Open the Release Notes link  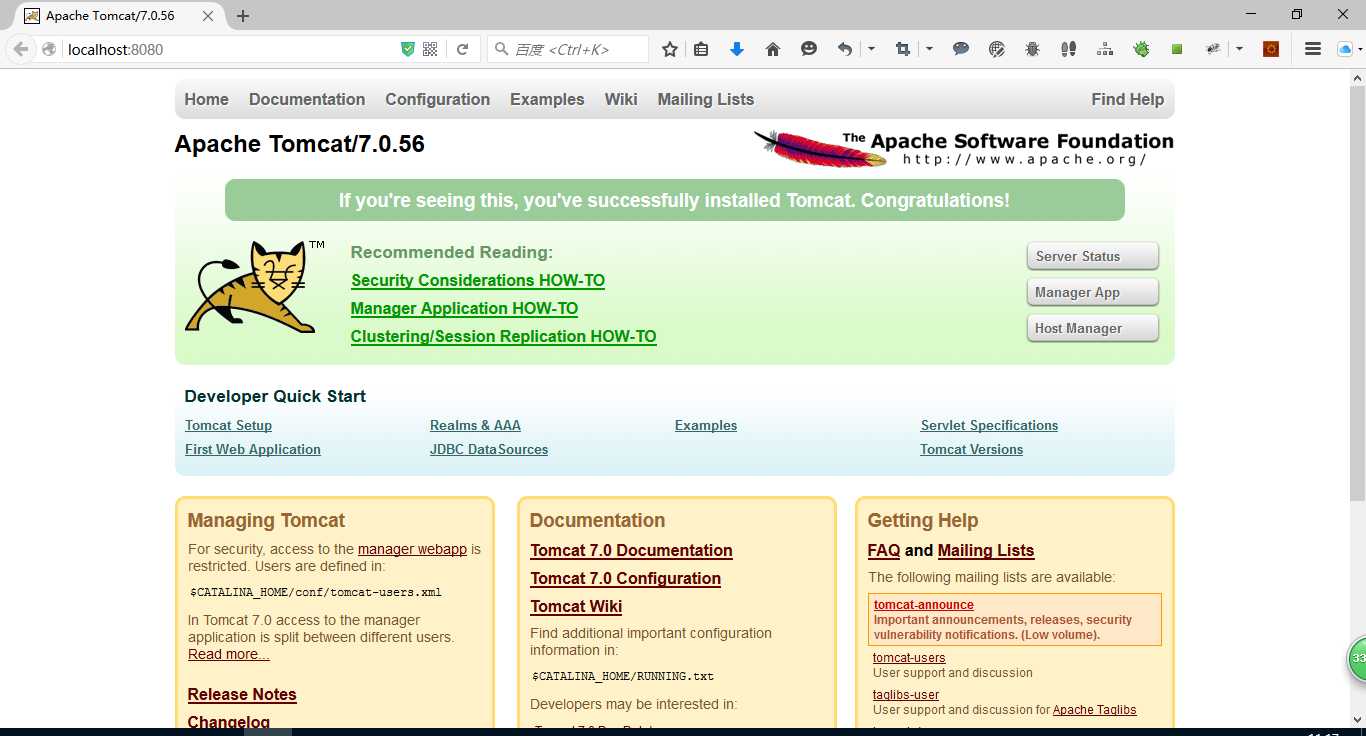(242, 695)
